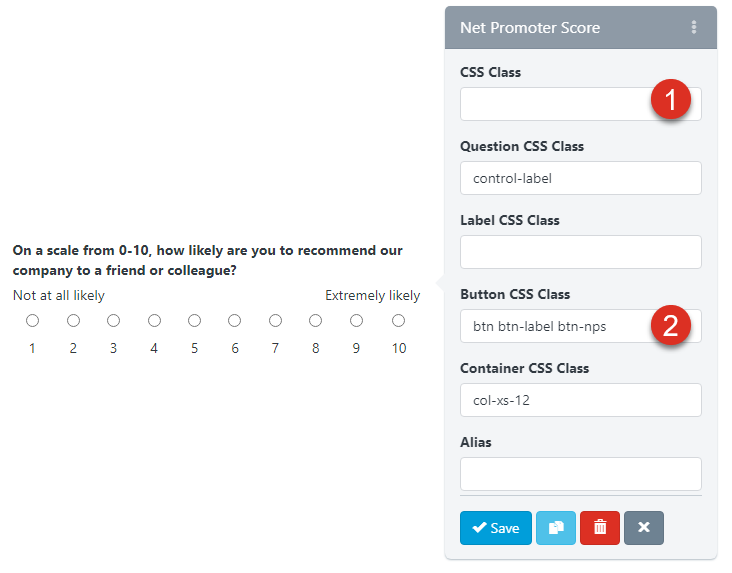
Task: Select rating 8 radio button
Action: [316, 321]
